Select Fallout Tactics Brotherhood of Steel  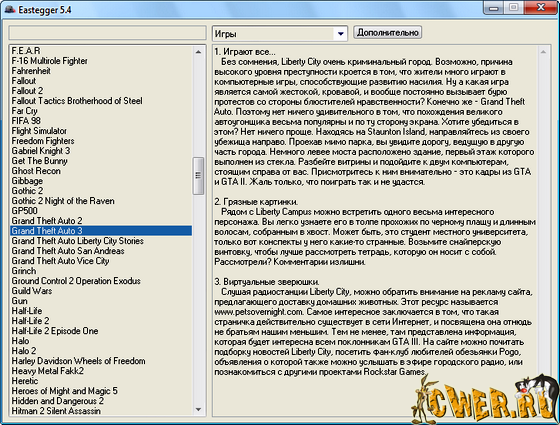[101, 101]
